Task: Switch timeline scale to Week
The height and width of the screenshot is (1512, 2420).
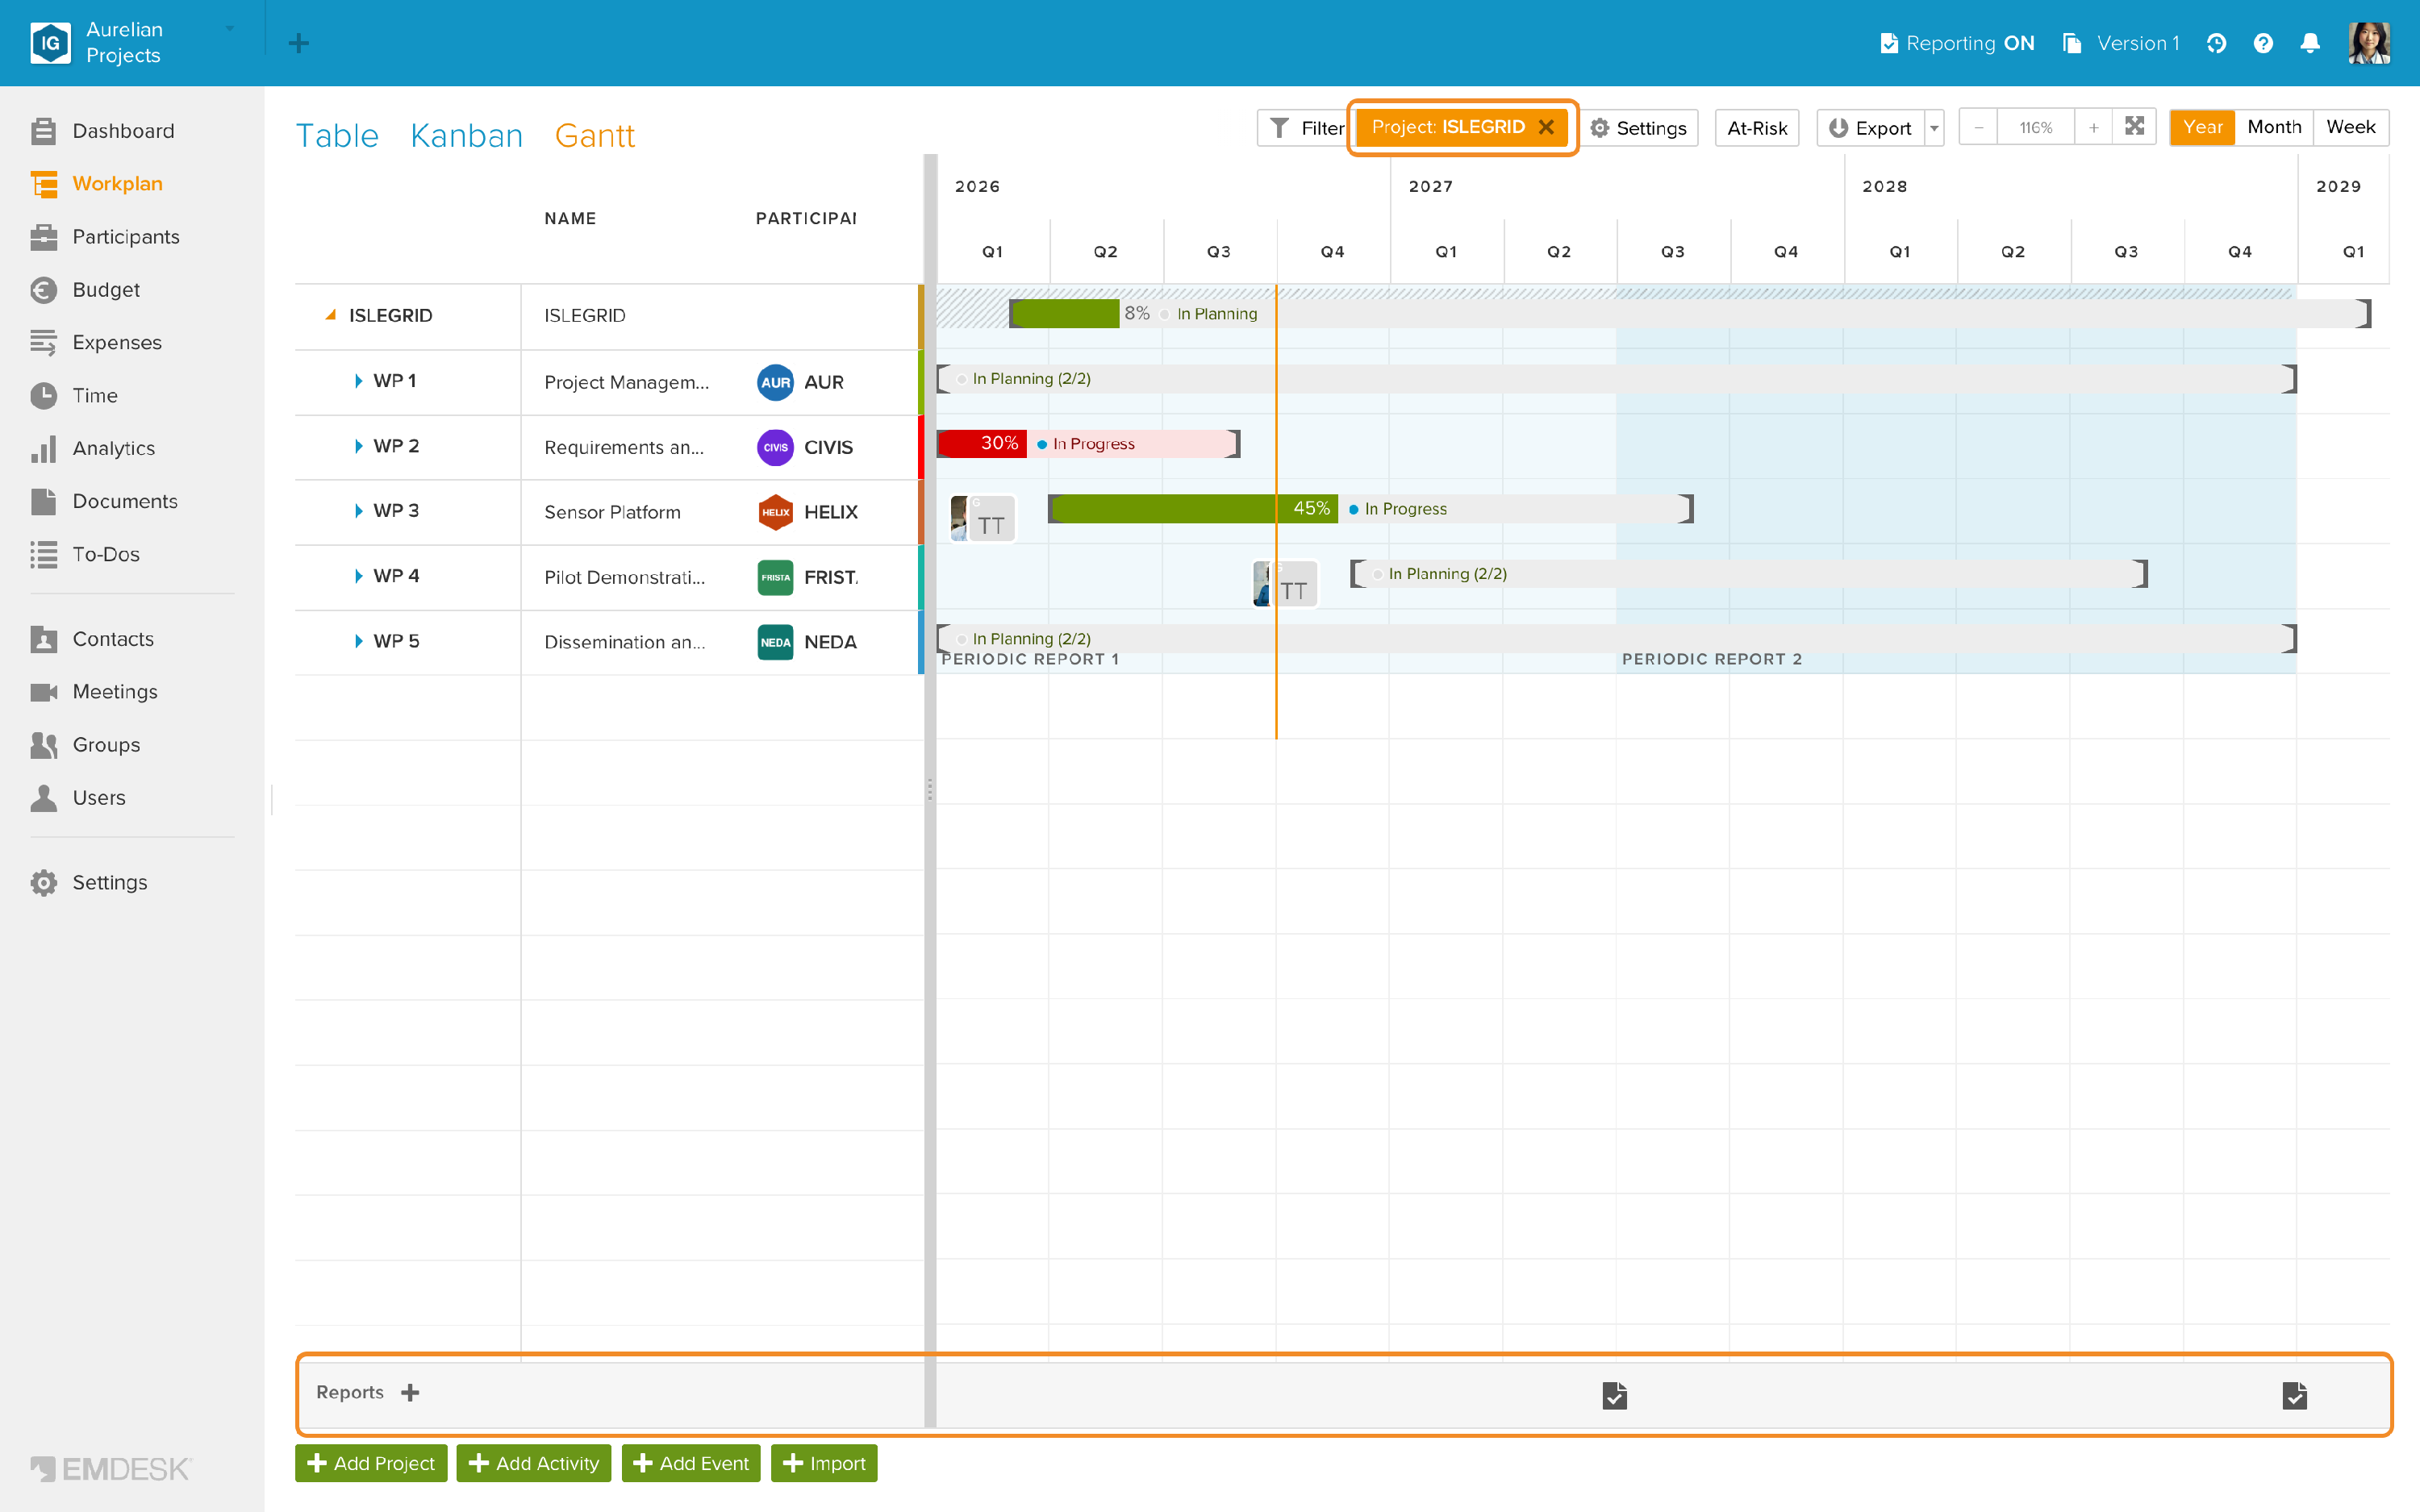Action: click(x=2350, y=127)
